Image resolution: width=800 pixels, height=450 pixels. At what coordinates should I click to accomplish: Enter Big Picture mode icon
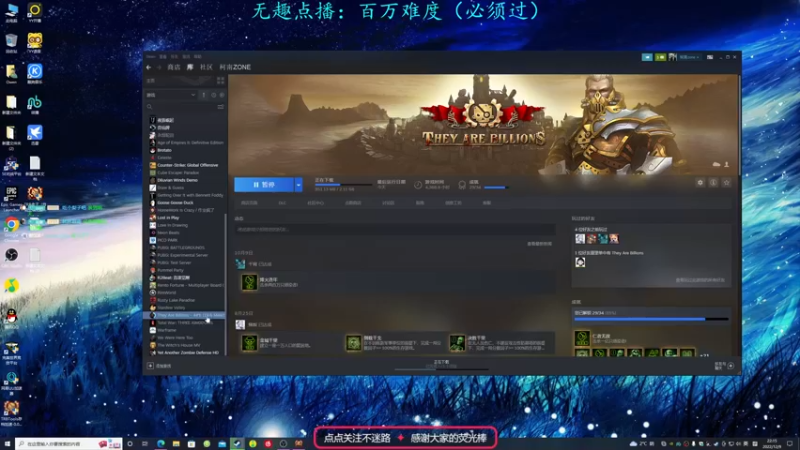tap(710, 57)
